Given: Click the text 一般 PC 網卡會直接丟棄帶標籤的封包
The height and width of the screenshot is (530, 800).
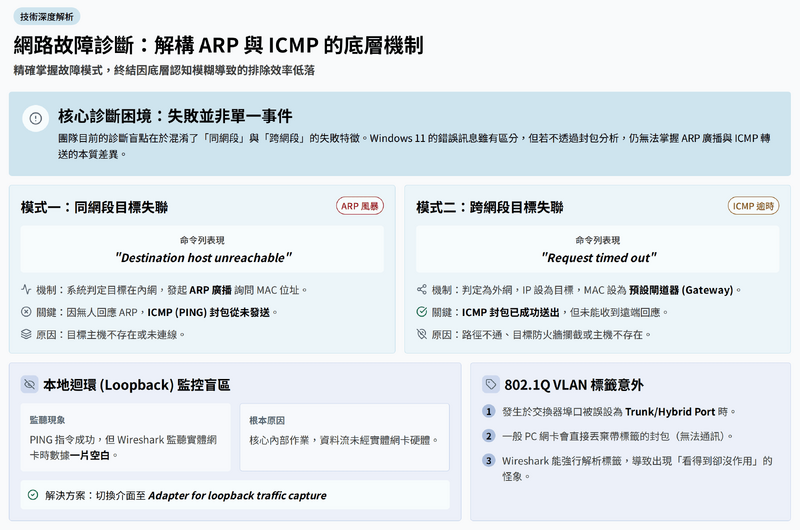Looking at the screenshot, I should pos(617,436).
